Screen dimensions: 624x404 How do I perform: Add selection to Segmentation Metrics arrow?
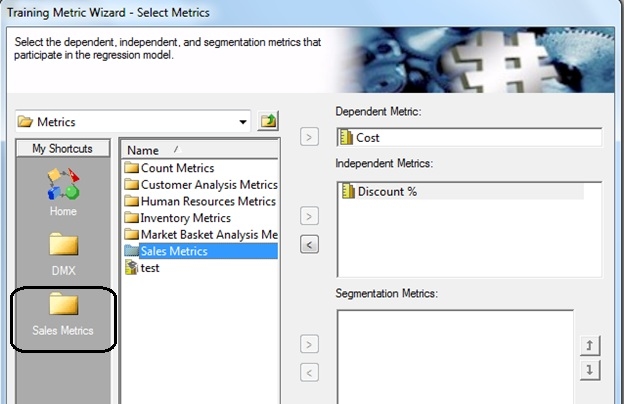(309, 344)
